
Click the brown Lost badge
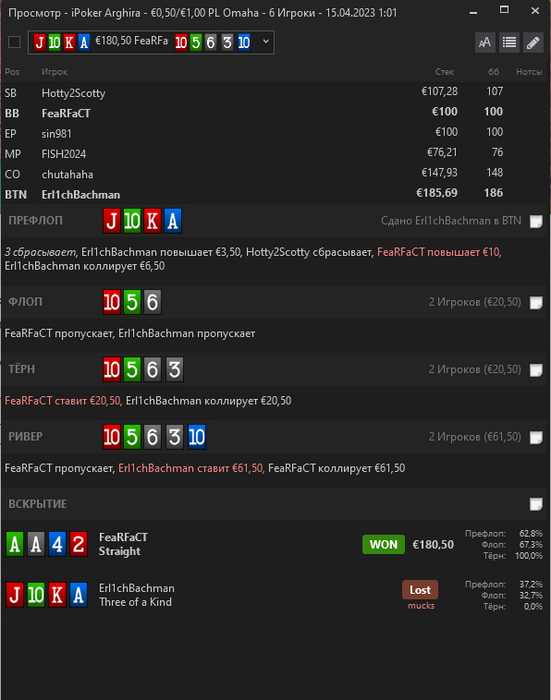(x=420, y=590)
